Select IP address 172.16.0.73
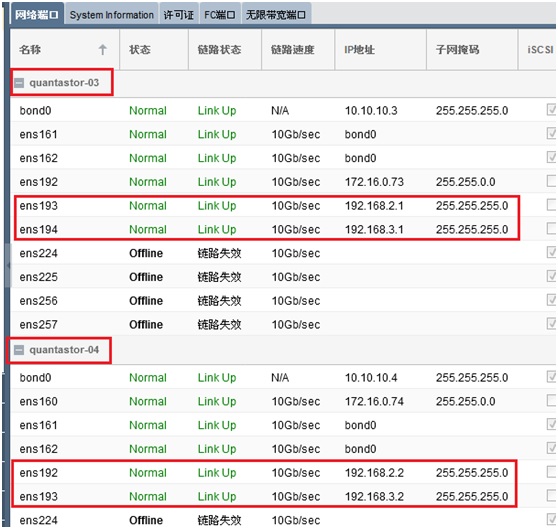 coord(374,182)
